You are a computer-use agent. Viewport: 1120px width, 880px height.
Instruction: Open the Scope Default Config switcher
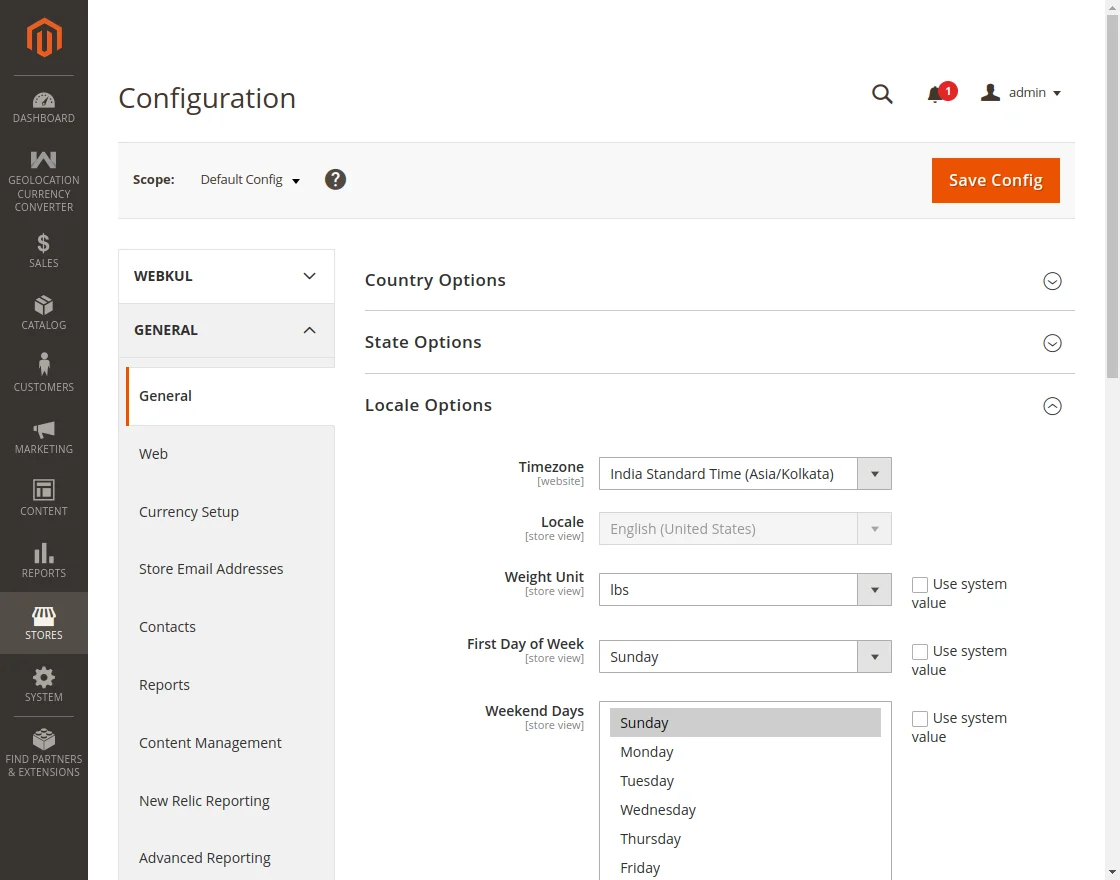250,180
